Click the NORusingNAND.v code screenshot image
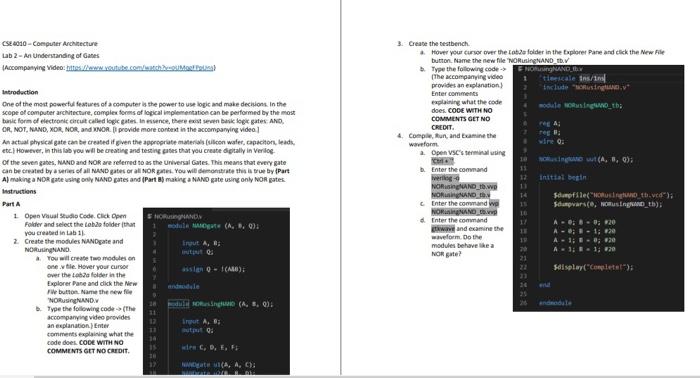This screenshot has width=700, height=378. click(x=217, y=291)
